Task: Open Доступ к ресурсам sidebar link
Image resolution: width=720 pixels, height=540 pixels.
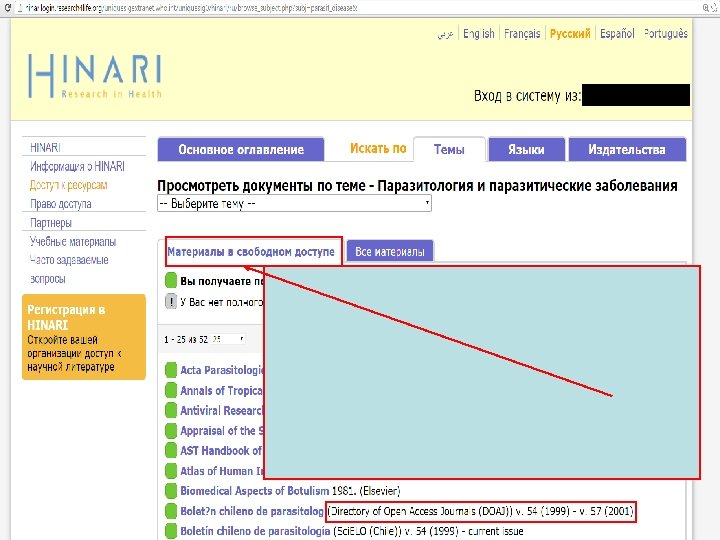Action: pyautogui.click(x=68, y=185)
